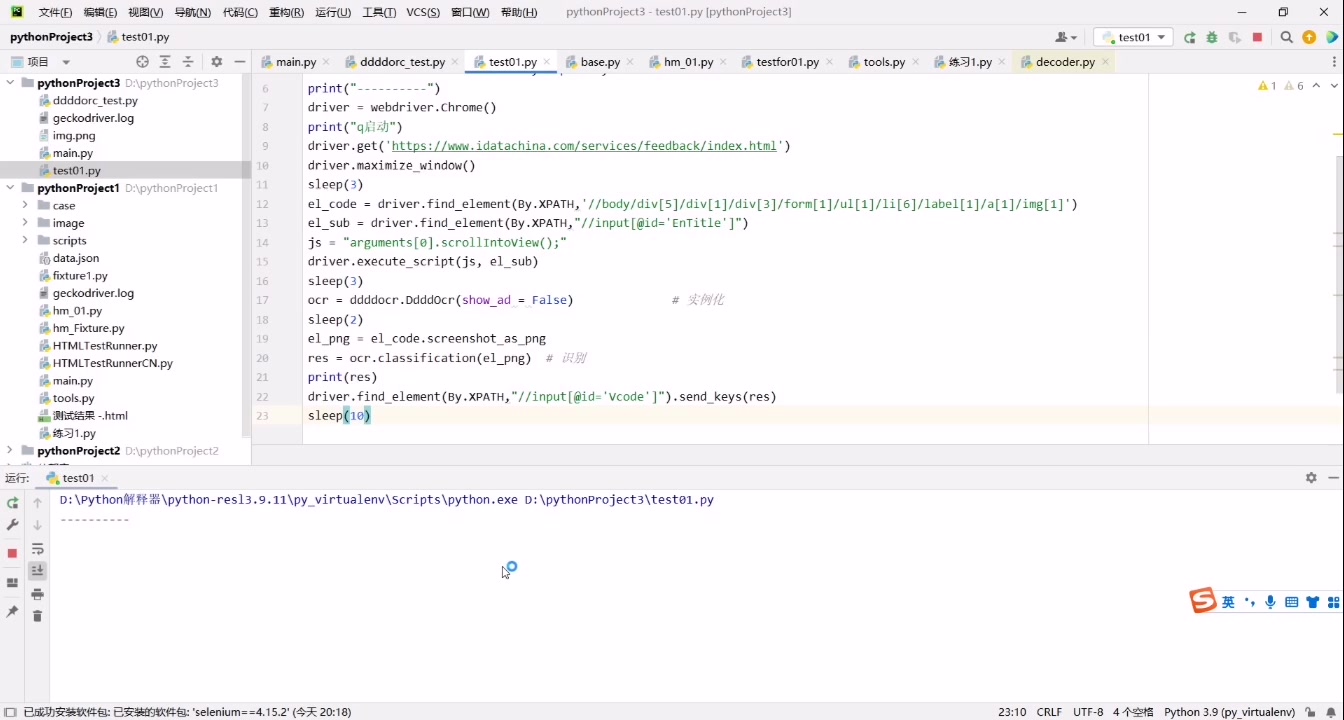The width and height of the screenshot is (1344, 720).
Task: Collapse pythonProject1 tree node
Action: tap(10, 188)
